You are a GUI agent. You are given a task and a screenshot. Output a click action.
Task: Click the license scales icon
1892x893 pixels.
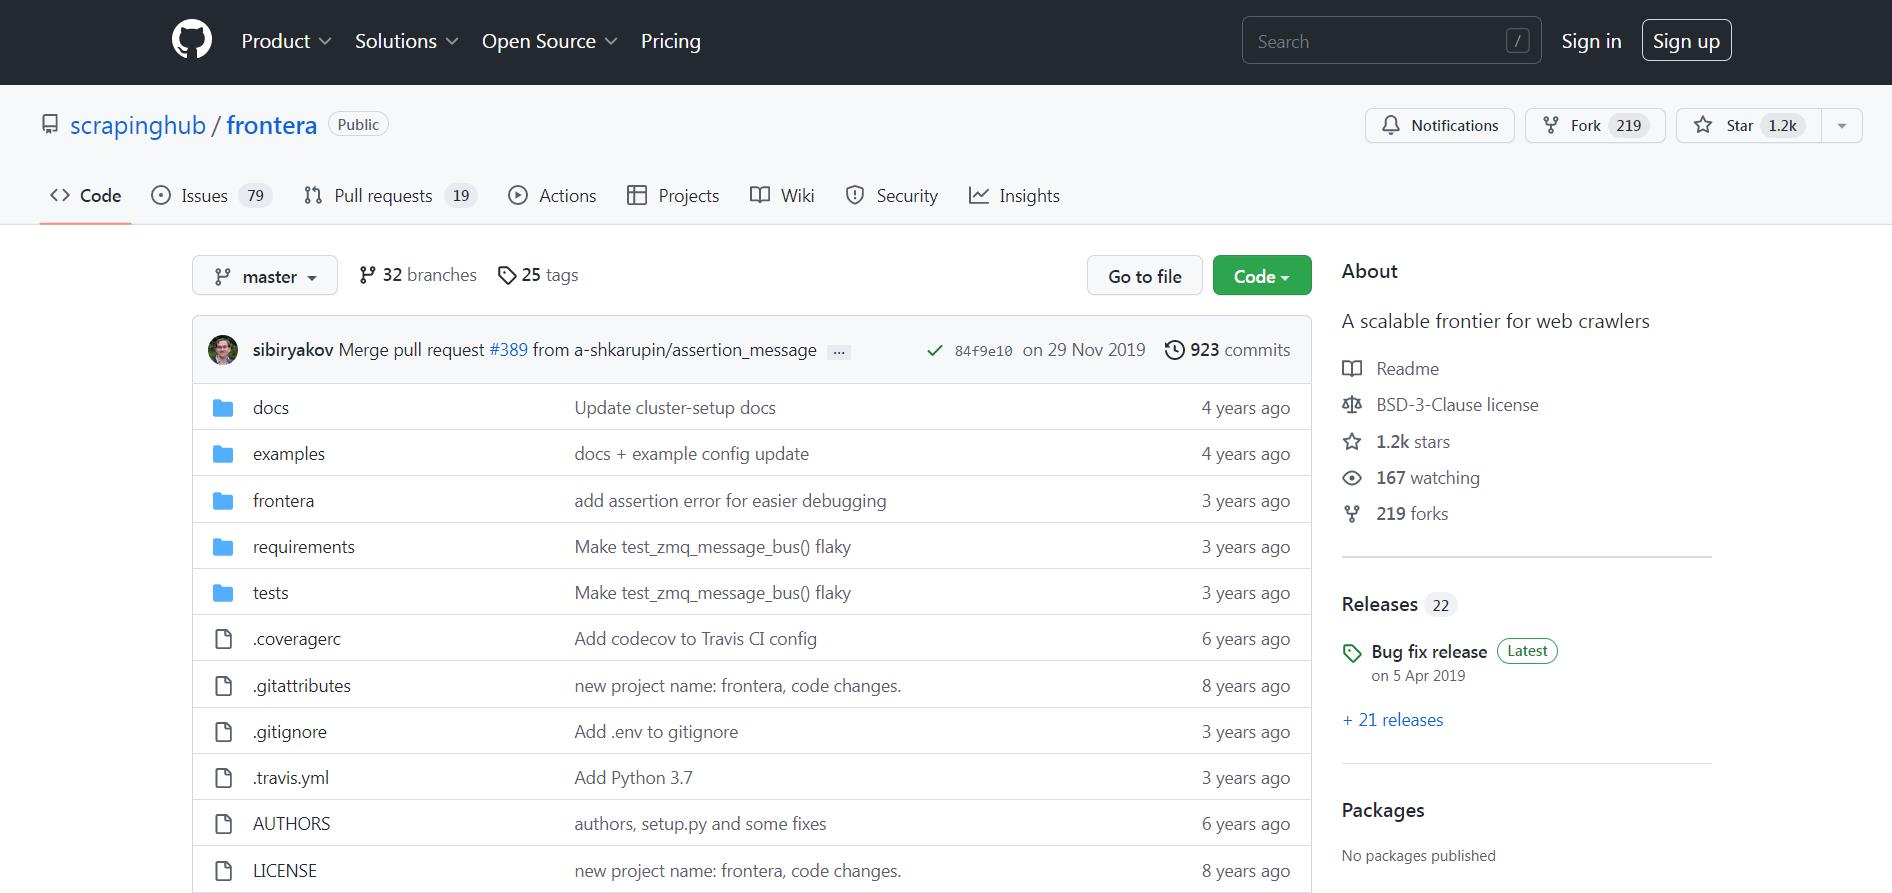[1352, 405]
